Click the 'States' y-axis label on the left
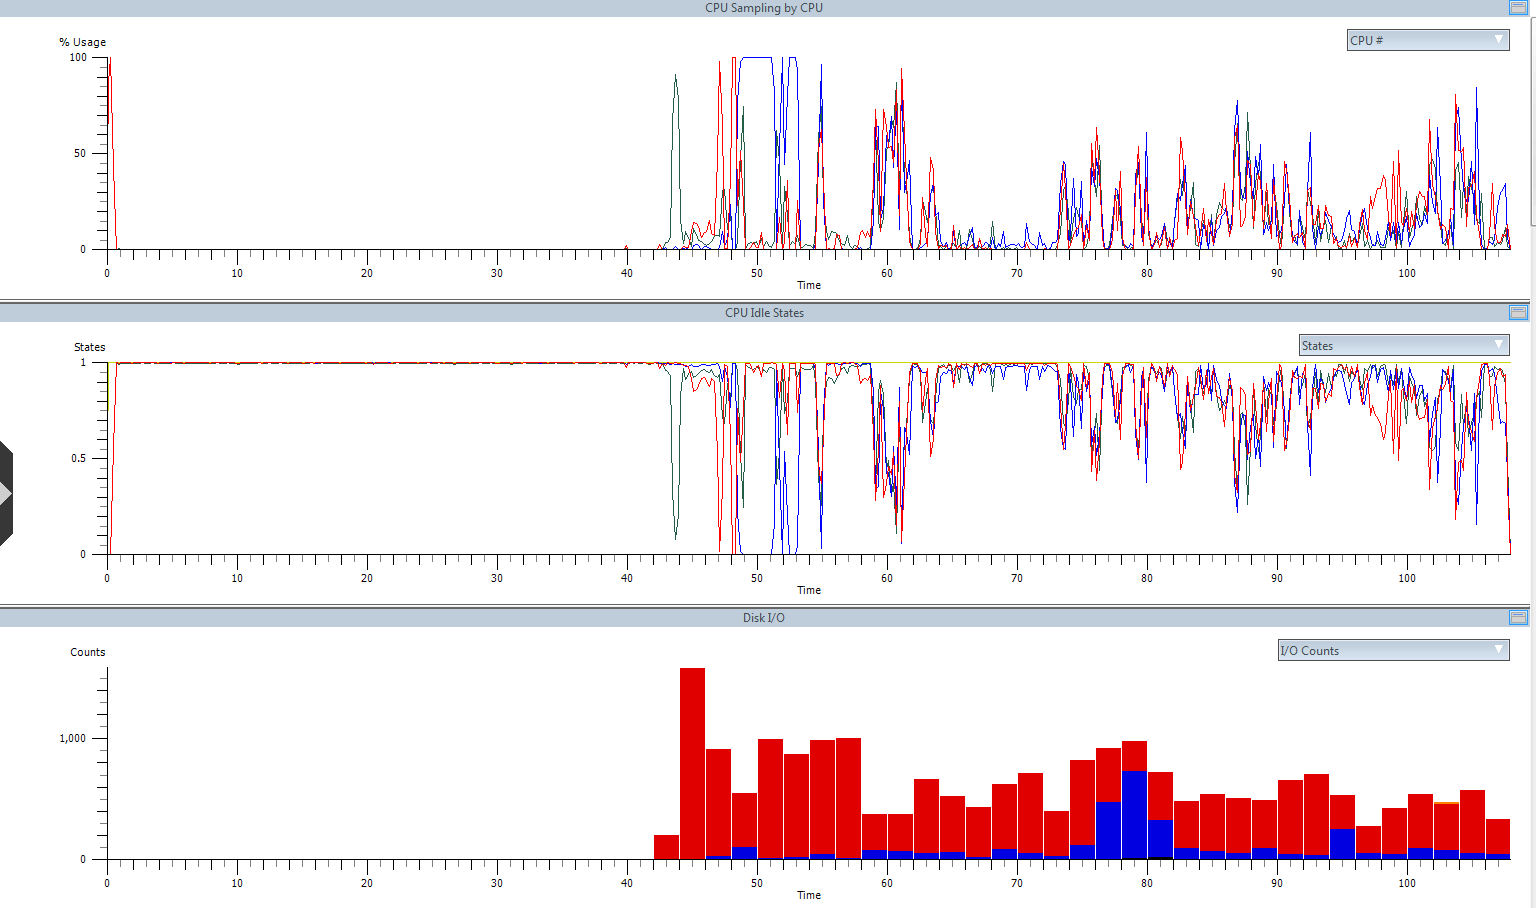Viewport: 1536px width, 908px height. (x=89, y=347)
